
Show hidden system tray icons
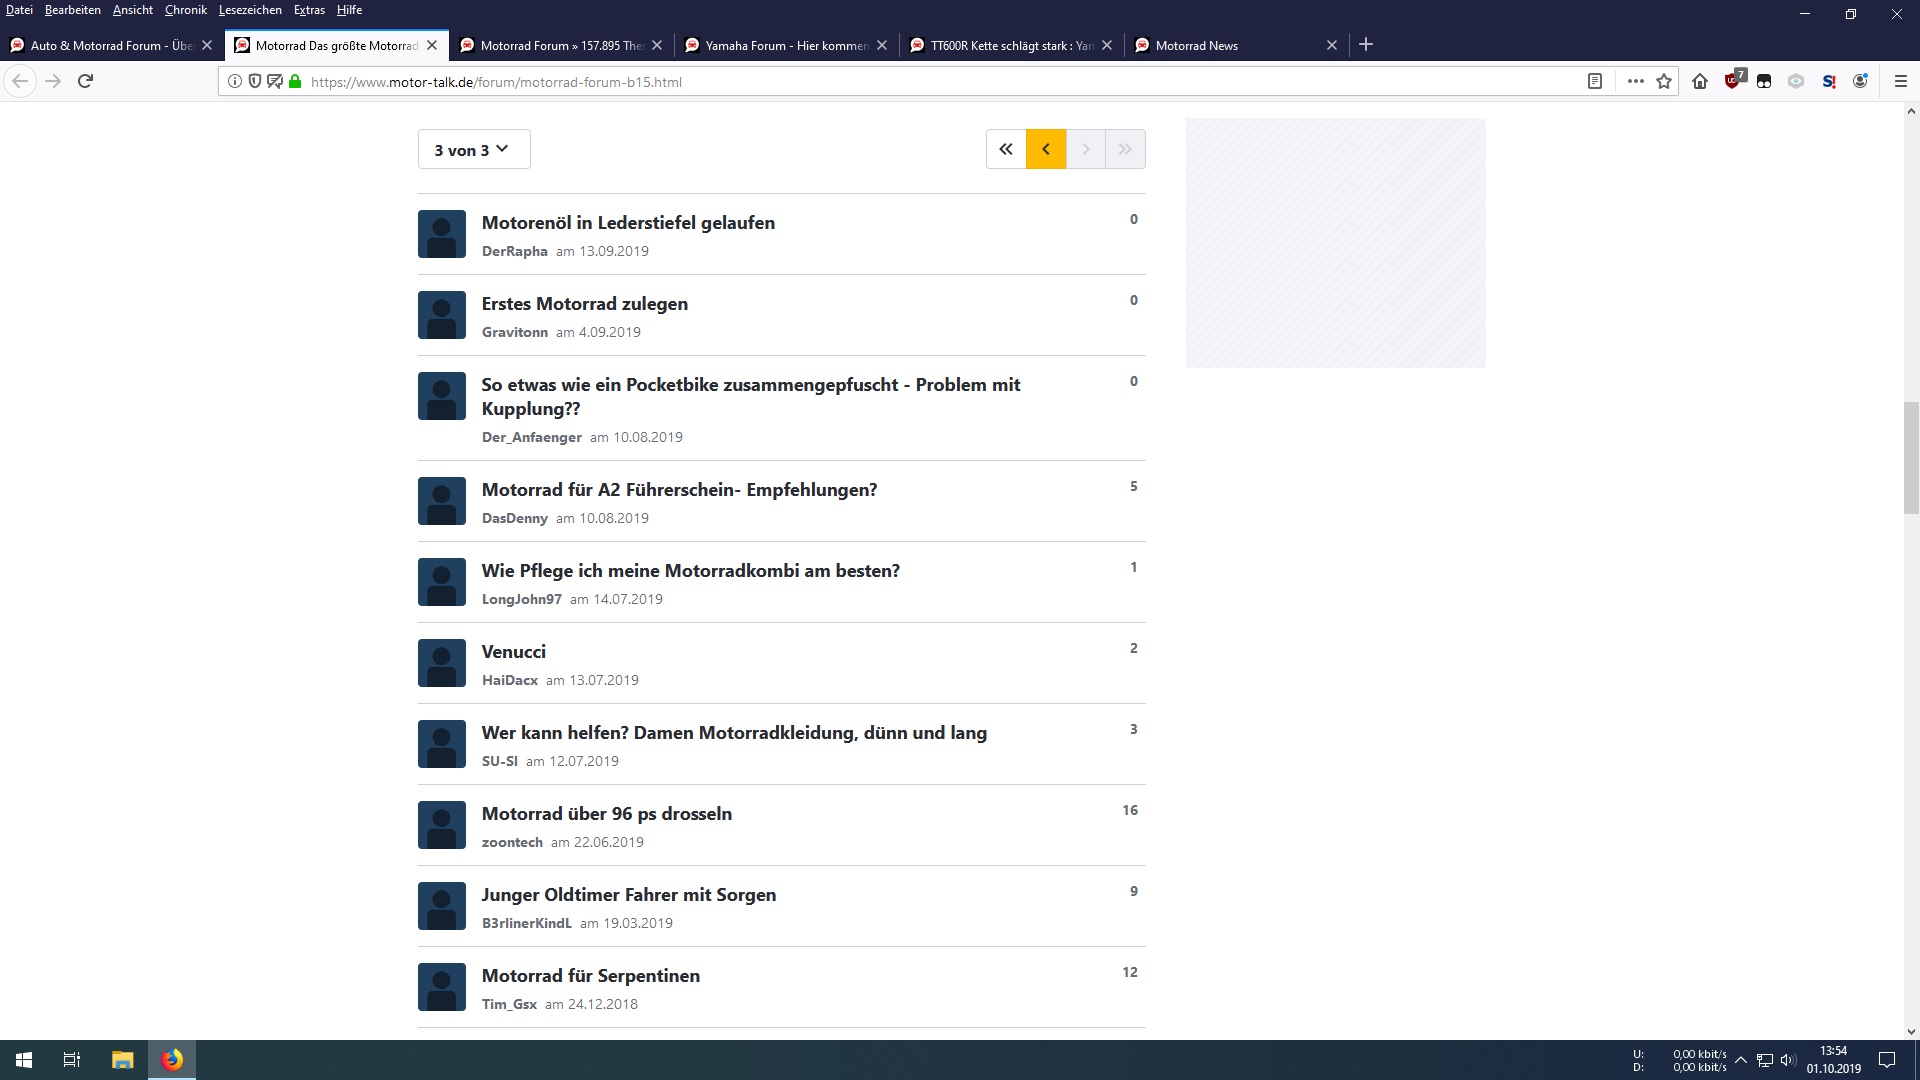(x=1741, y=1060)
